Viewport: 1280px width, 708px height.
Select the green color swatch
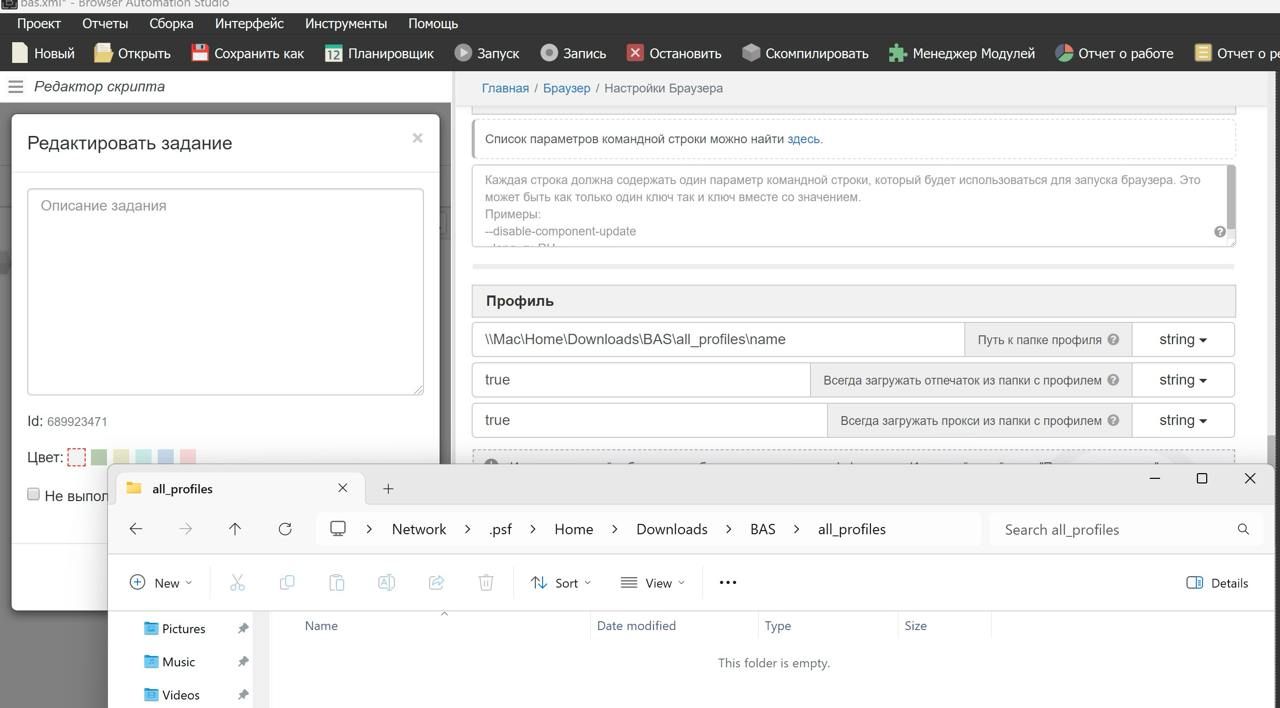(x=99, y=457)
